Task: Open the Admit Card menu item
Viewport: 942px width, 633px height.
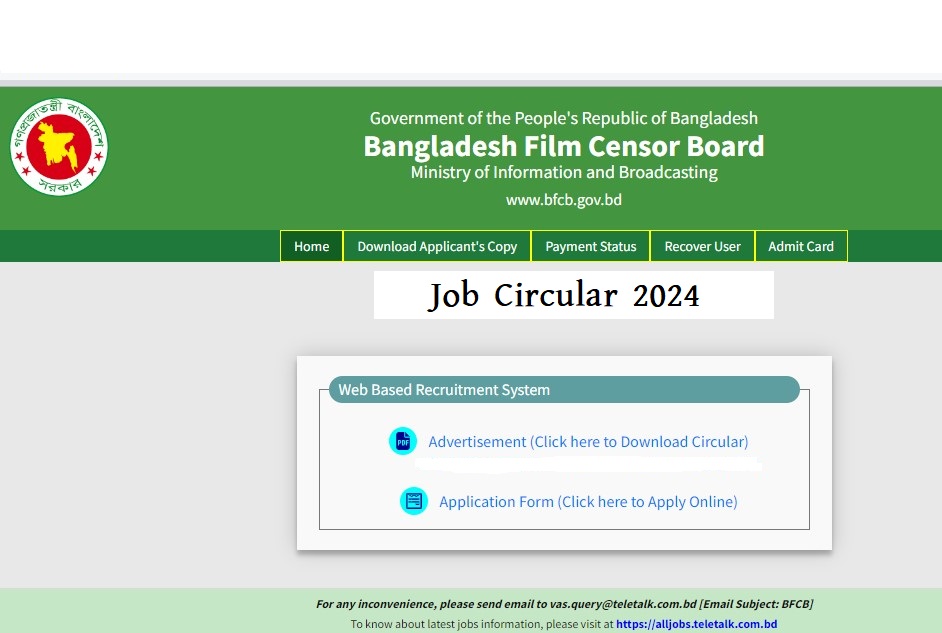Action: 801,246
